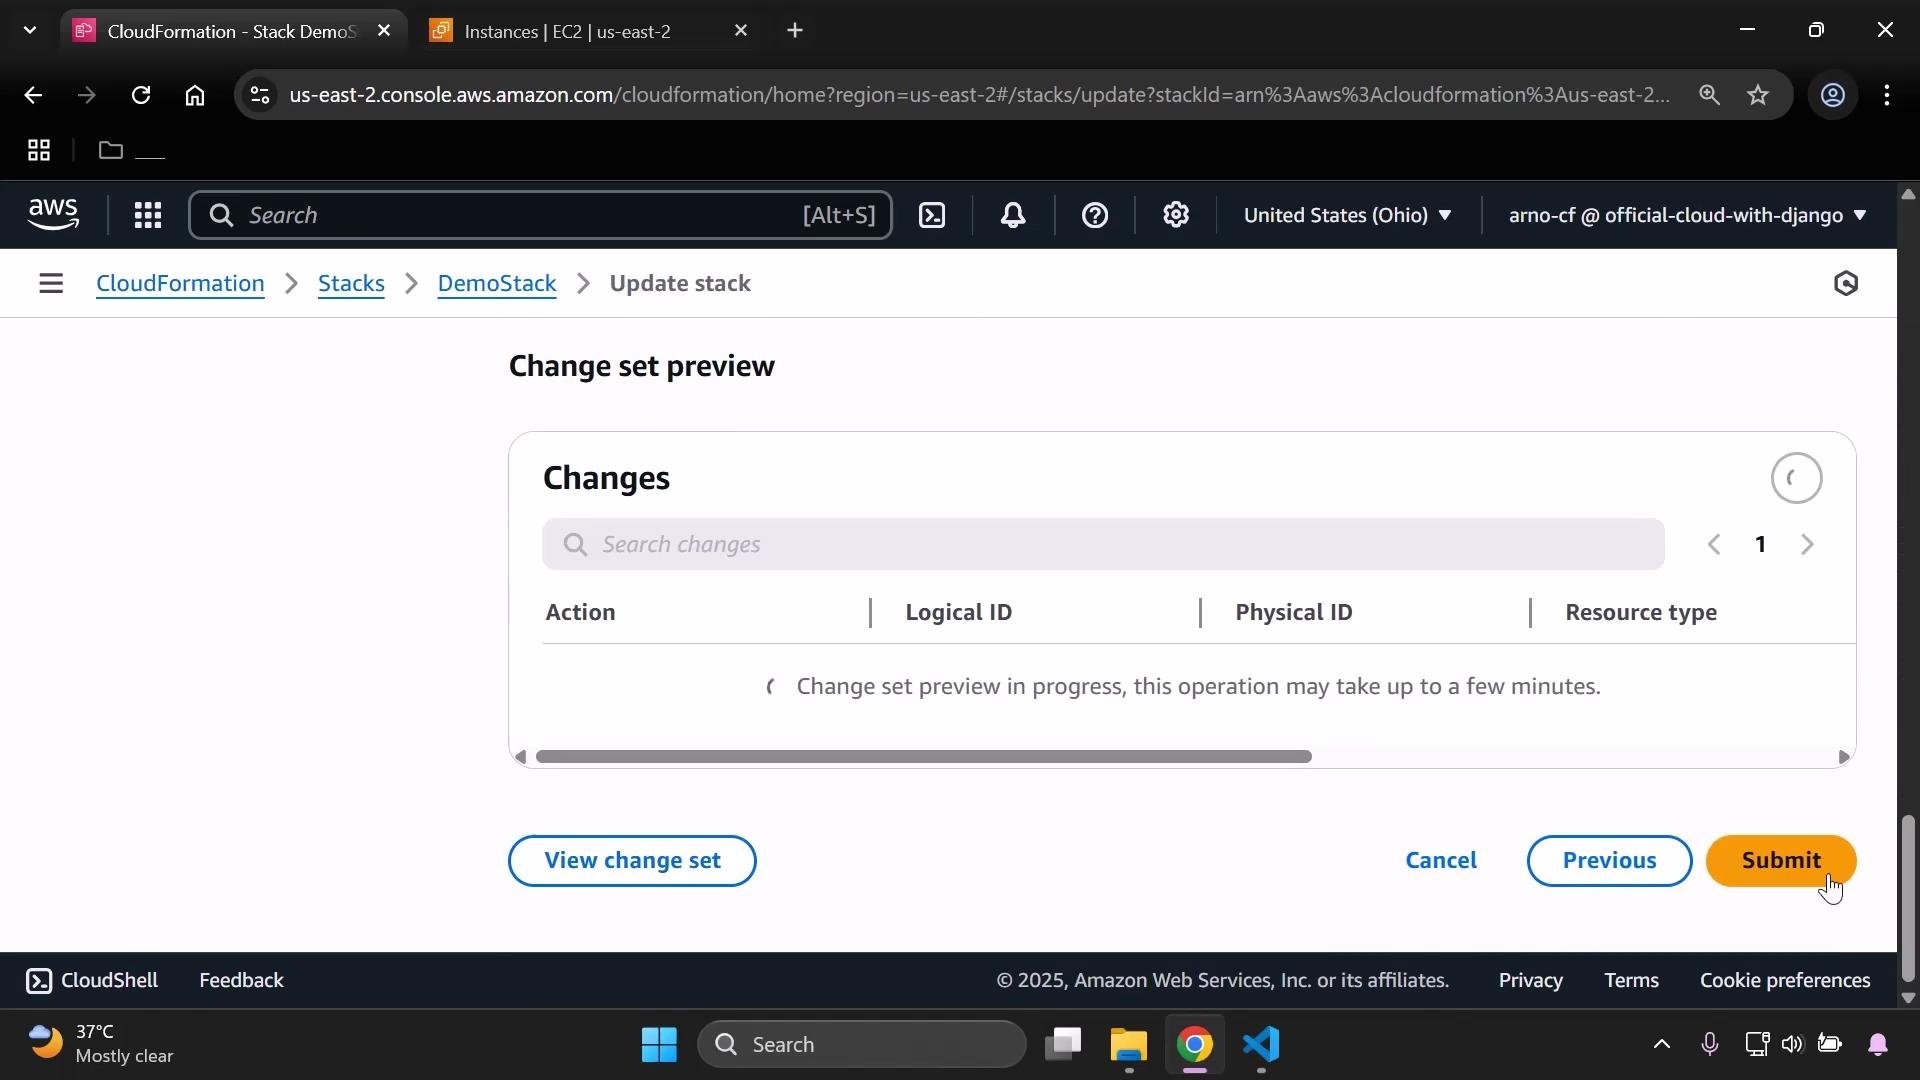View site information icon in address bar
The image size is (1920, 1080).
pos(260,95)
